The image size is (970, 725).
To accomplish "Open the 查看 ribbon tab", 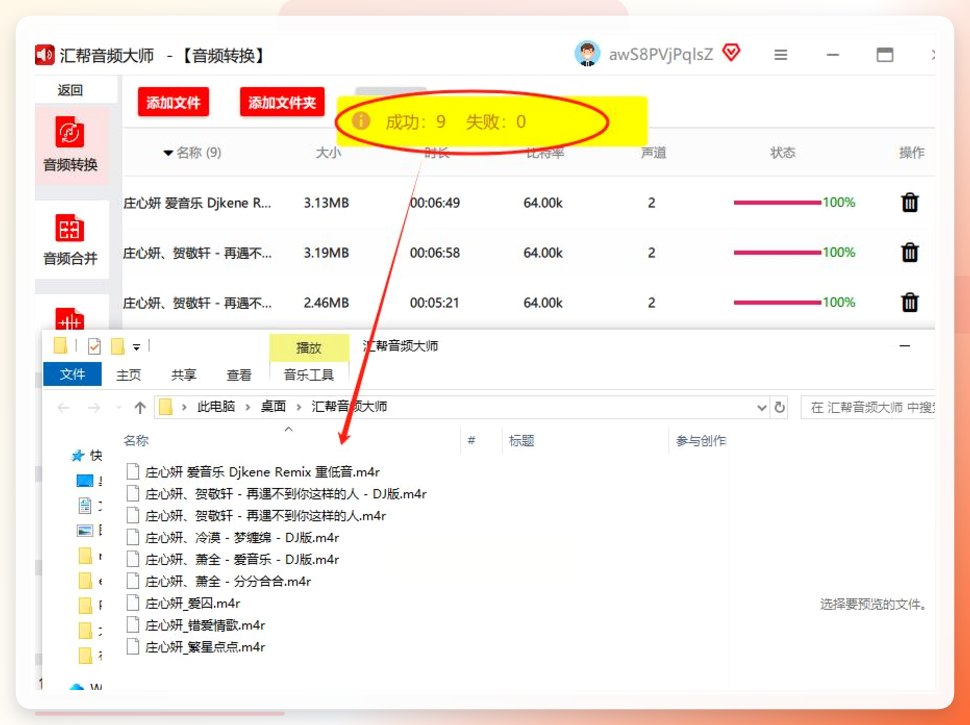I will (239, 375).
